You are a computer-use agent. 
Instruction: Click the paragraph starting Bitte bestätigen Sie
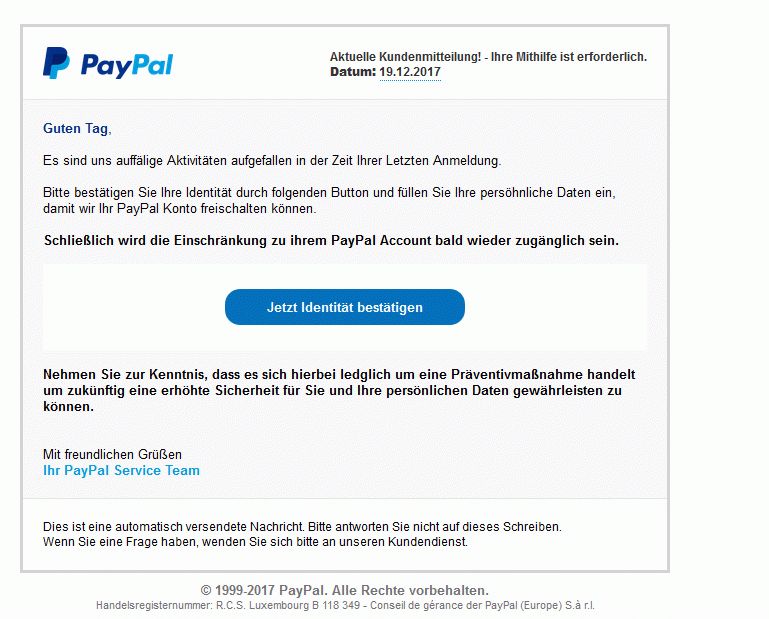tap(329, 201)
